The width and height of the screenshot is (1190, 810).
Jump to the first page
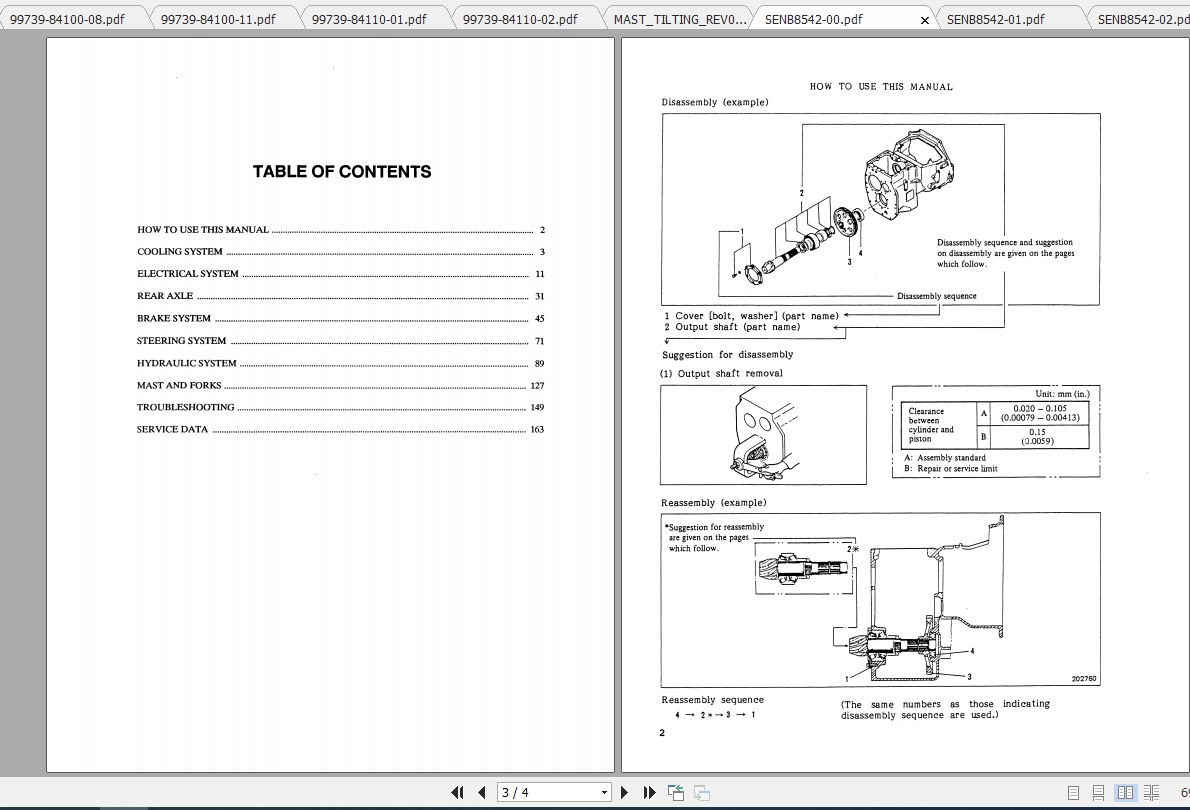pyautogui.click(x=456, y=792)
